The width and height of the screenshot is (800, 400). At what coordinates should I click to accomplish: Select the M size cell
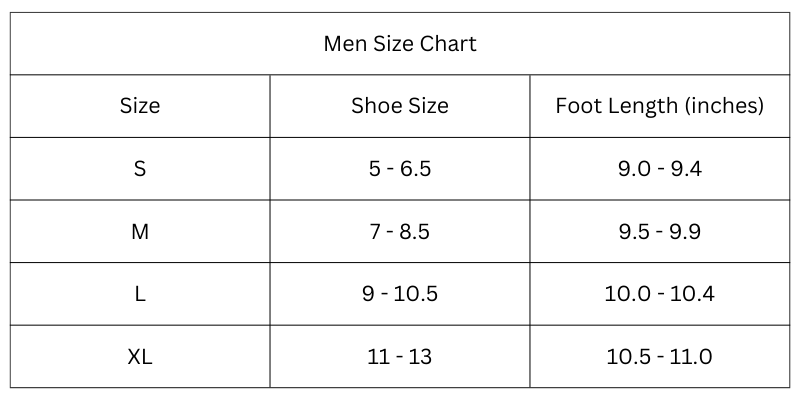(140, 232)
